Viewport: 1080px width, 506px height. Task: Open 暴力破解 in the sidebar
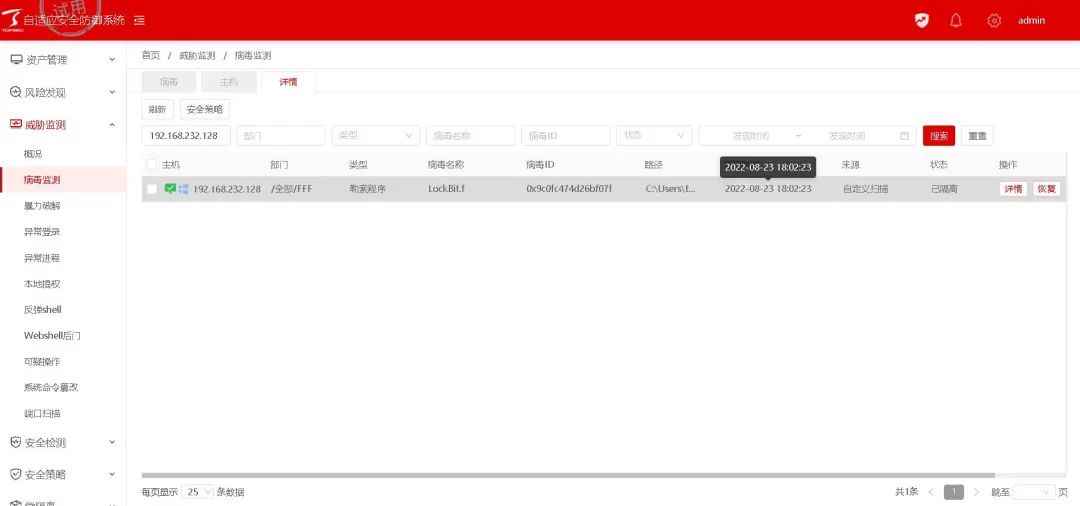[42, 206]
